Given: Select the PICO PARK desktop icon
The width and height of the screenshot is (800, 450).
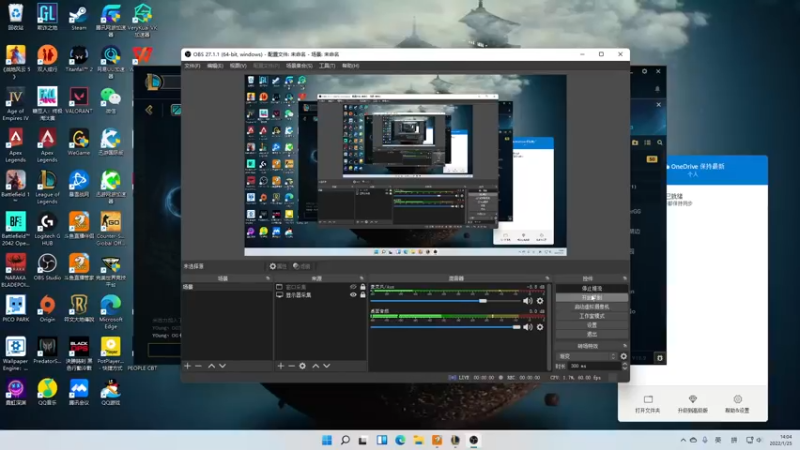Looking at the screenshot, I should pos(15,309).
